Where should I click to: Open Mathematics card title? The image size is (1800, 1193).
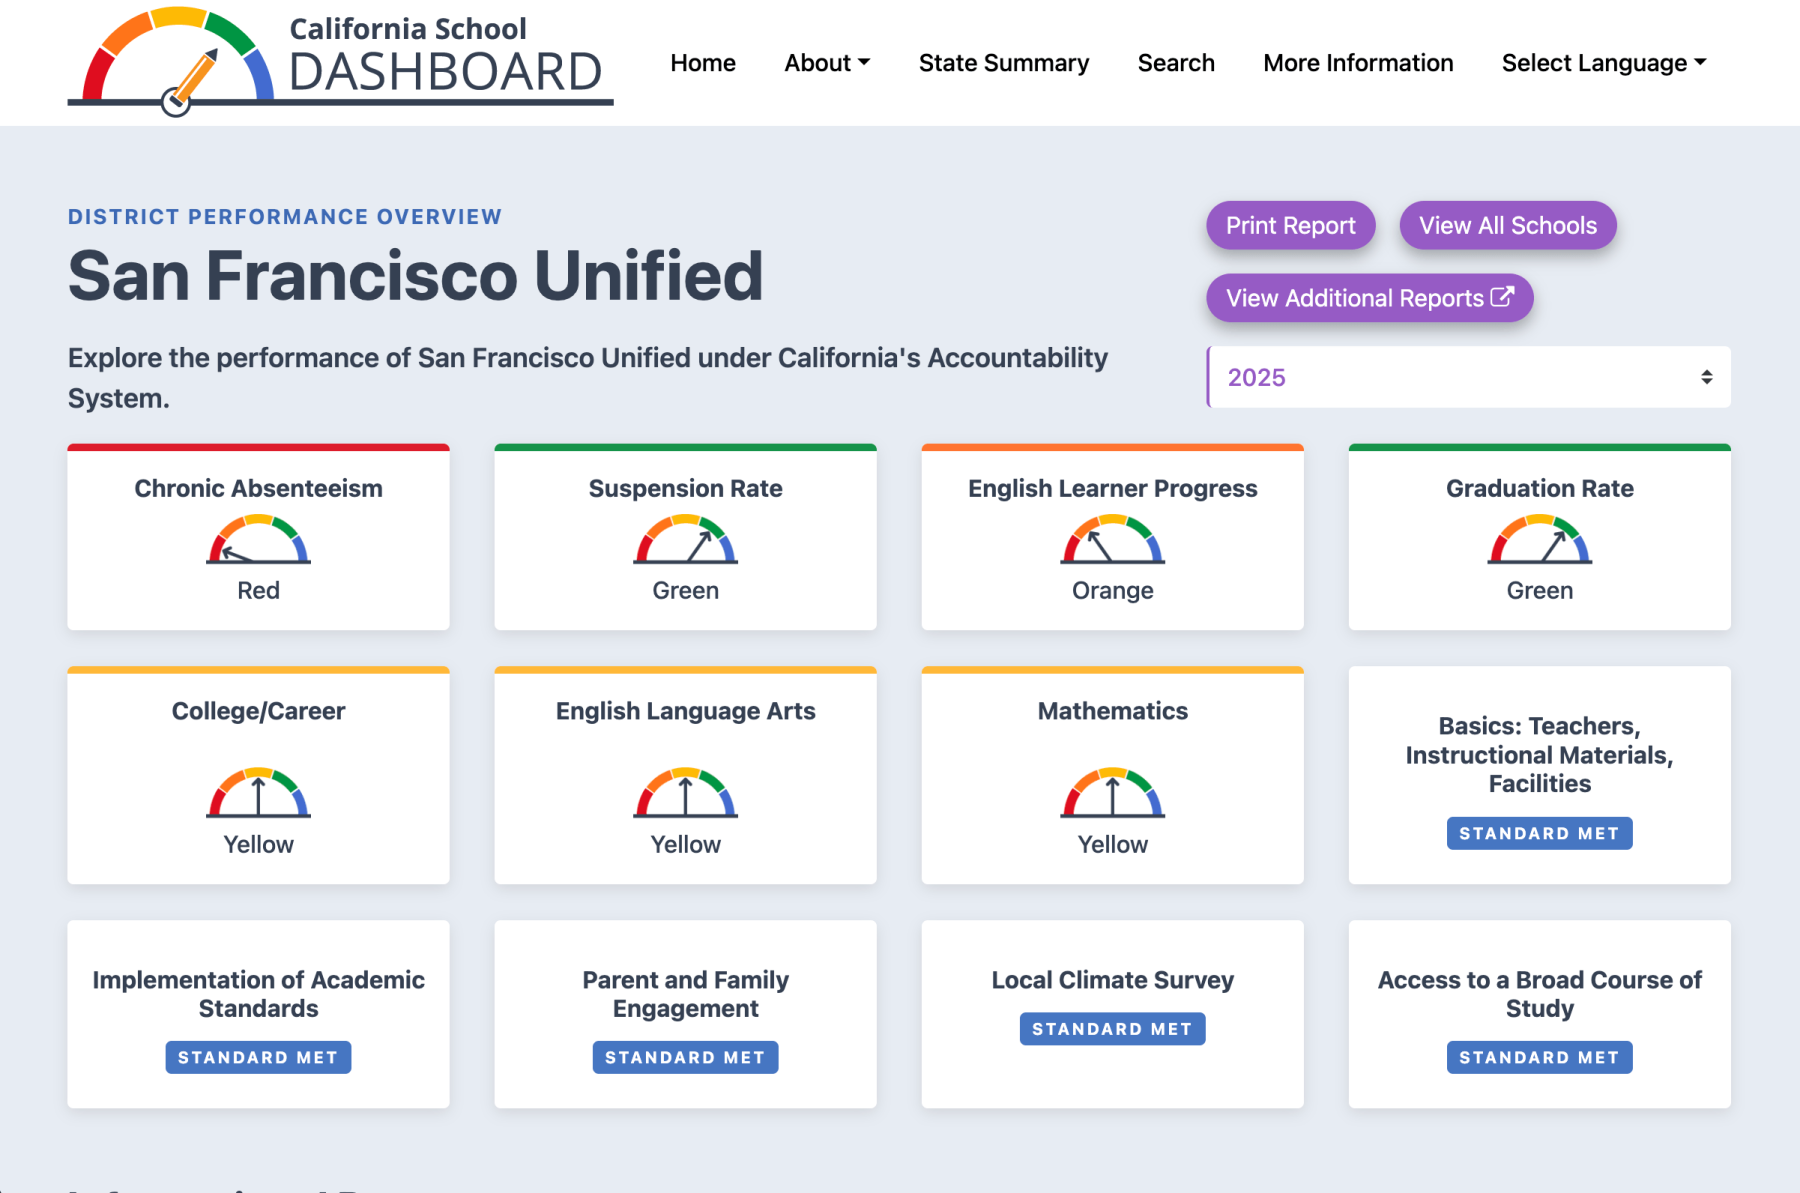(1112, 711)
